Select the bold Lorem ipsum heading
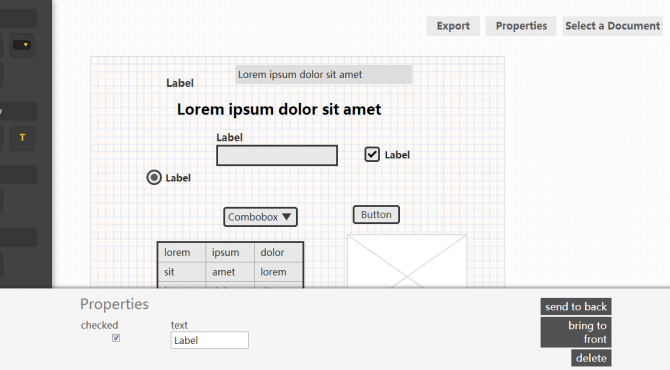The height and width of the screenshot is (370, 670). tap(279, 109)
